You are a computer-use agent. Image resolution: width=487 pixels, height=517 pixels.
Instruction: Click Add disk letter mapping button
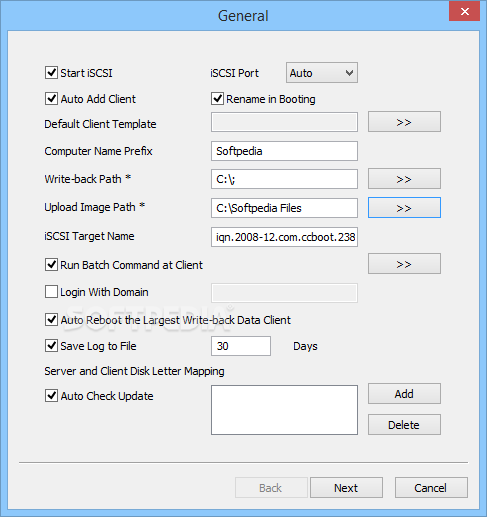(x=404, y=394)
